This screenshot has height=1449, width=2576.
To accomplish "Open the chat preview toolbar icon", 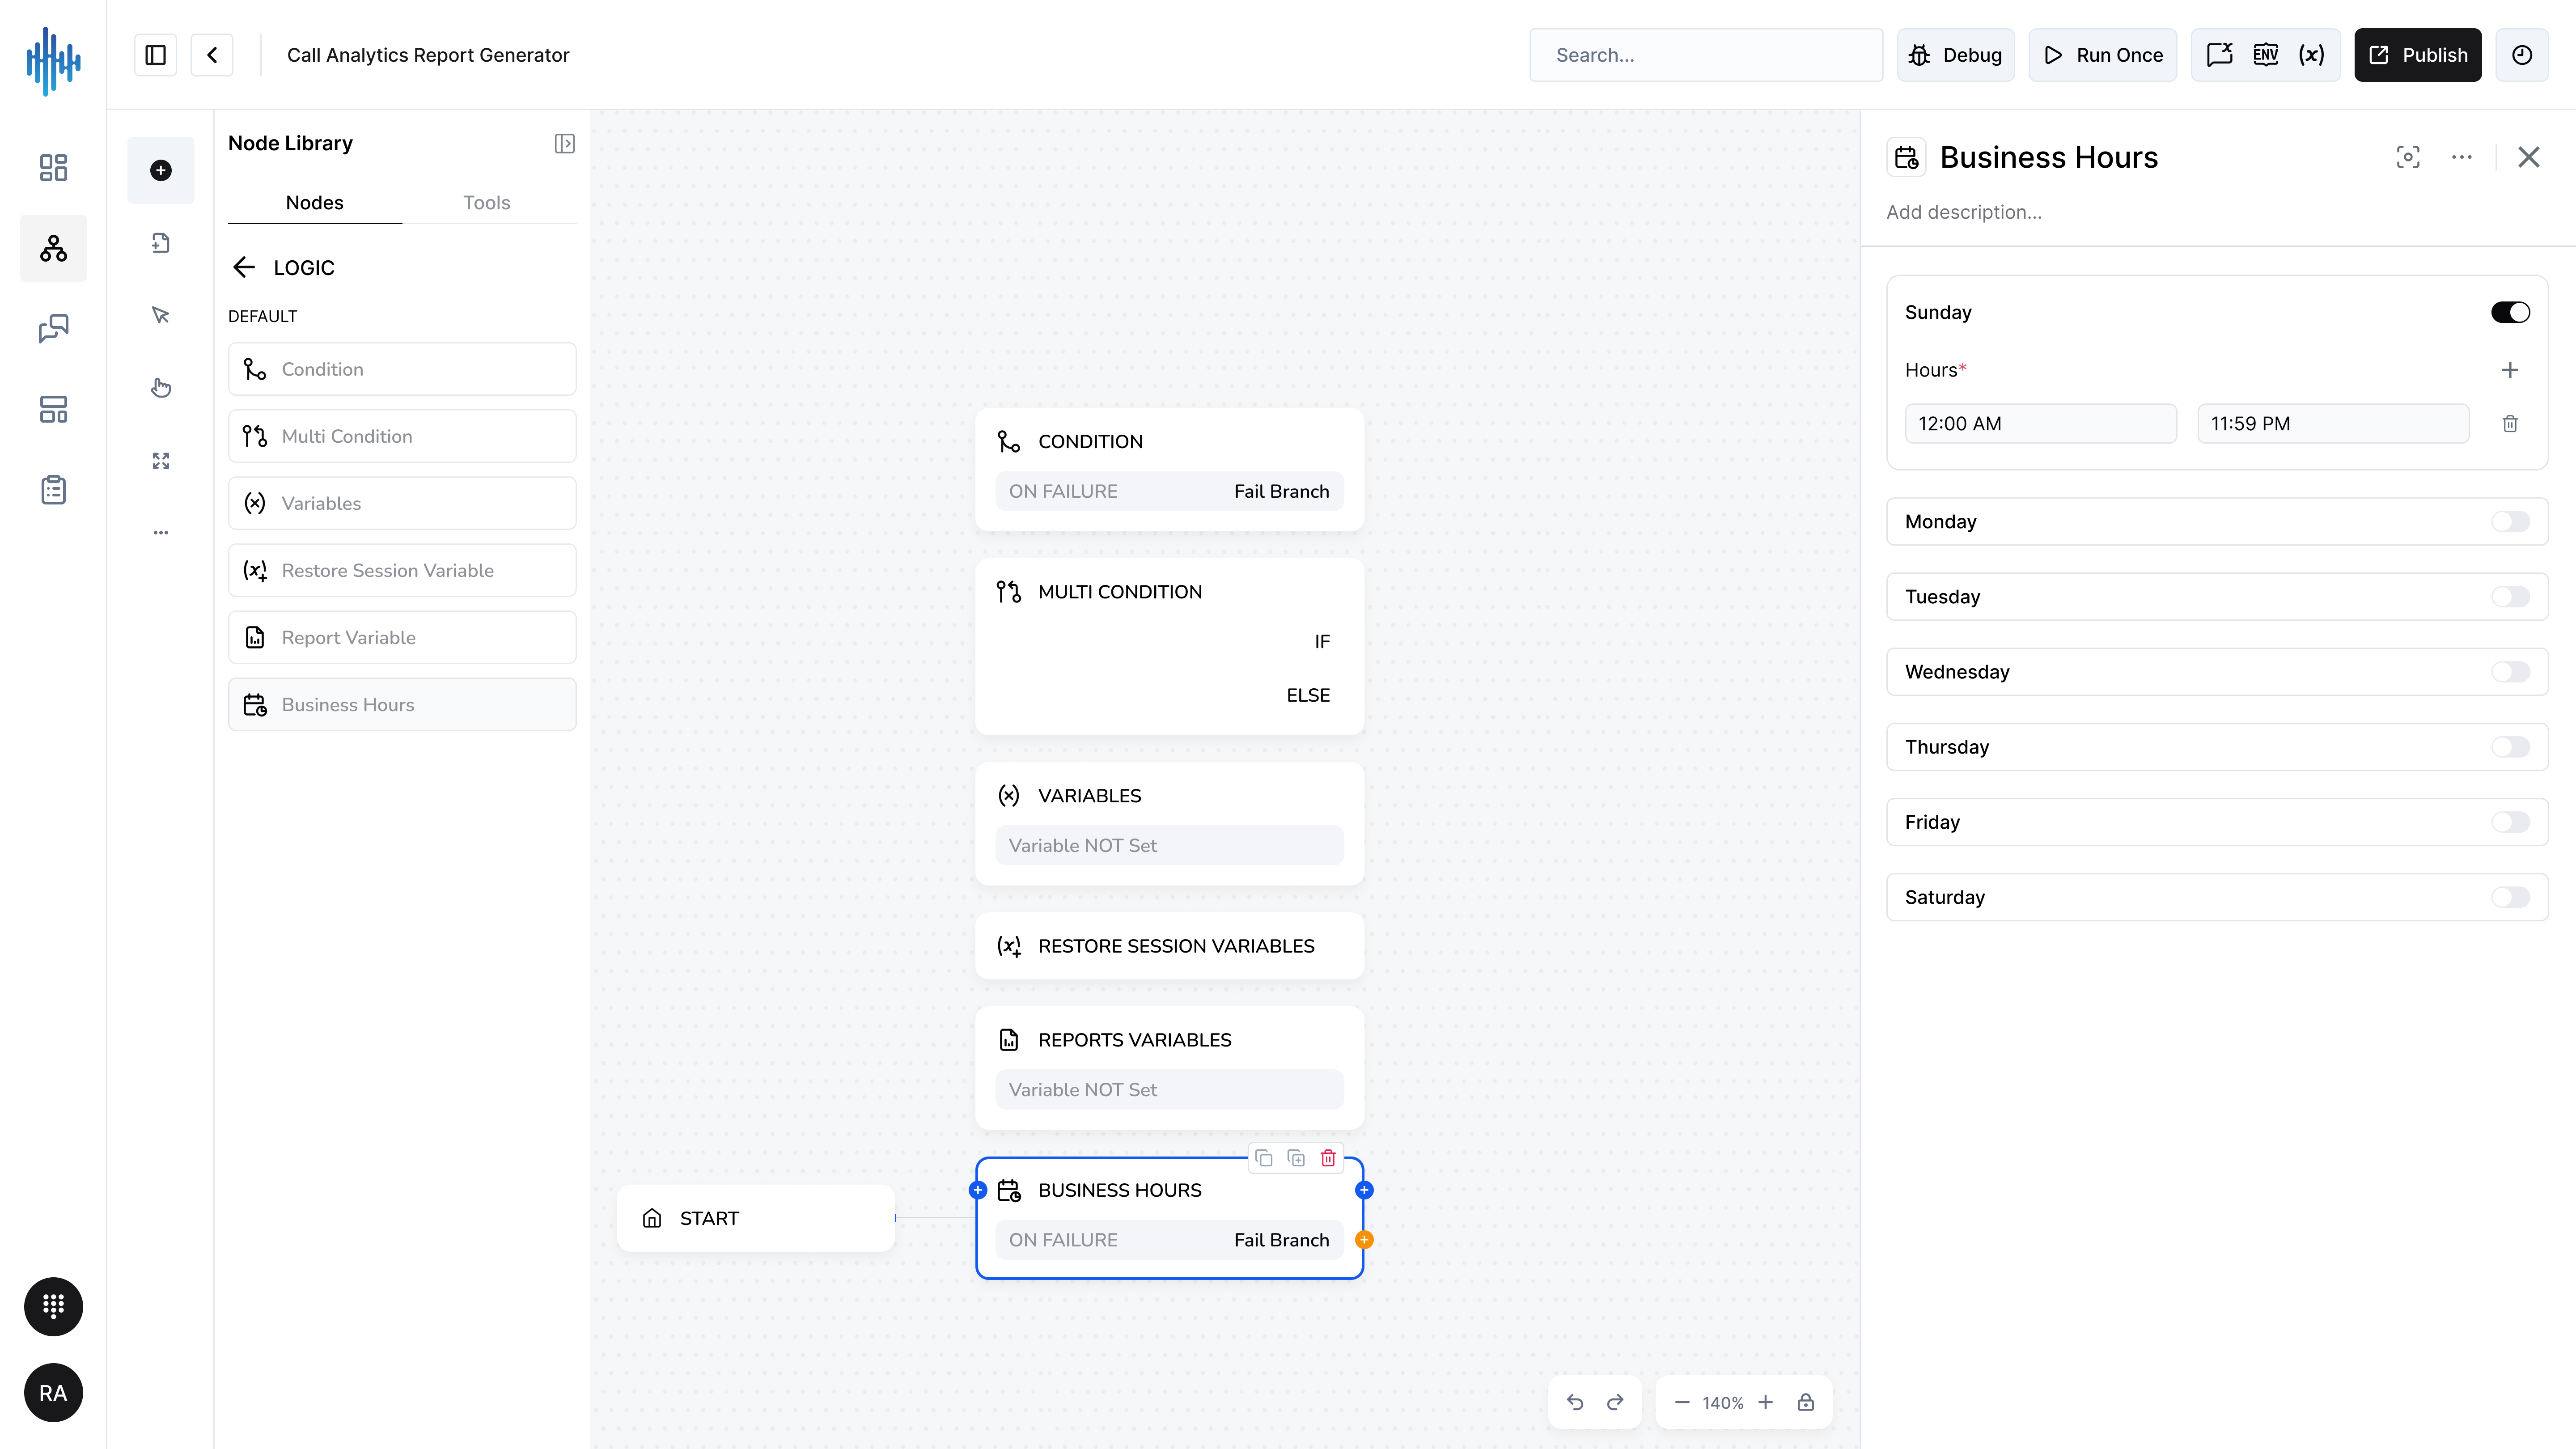I will click(x=2220, y=55).
